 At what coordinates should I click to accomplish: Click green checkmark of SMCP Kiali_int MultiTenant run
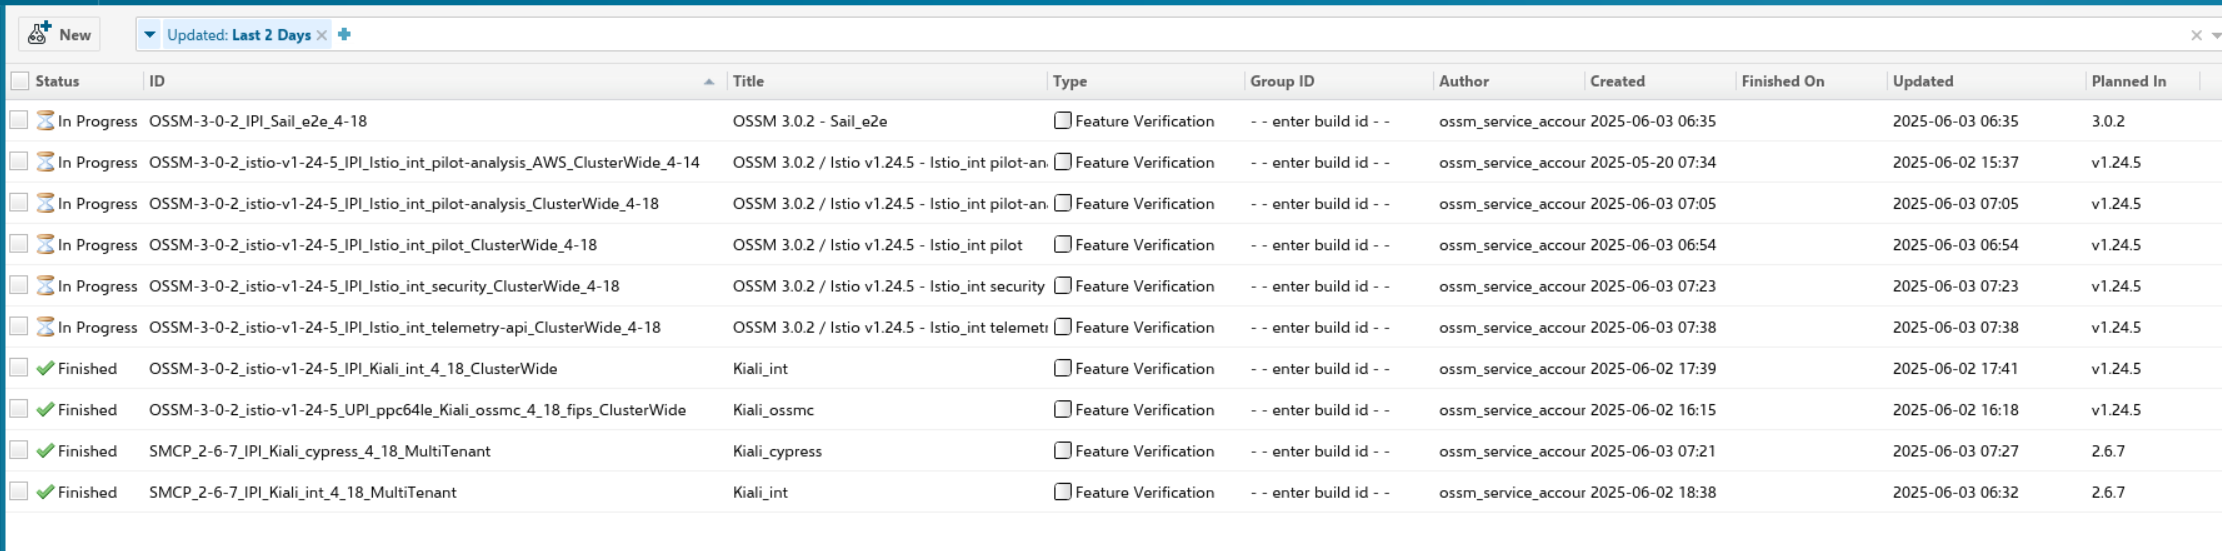[45, 492]
